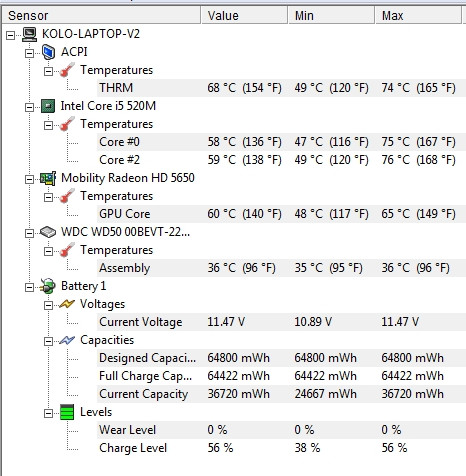The image size is (466, 476).
Task: Click the Capacities graph icon
Action: tap(67, 340)
